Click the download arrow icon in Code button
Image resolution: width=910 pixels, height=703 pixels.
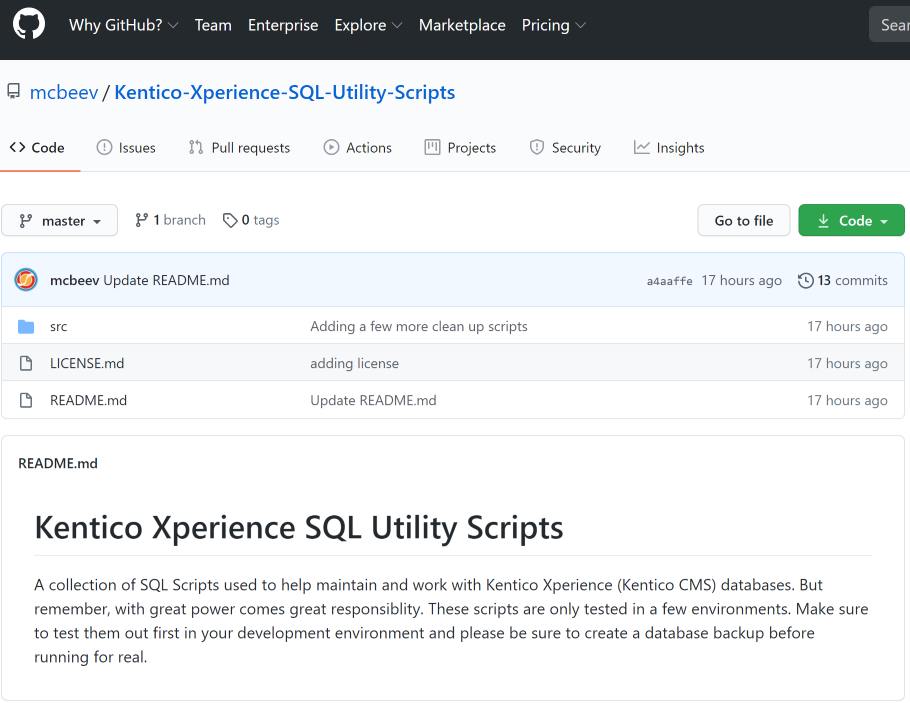(x=824, y=221)
